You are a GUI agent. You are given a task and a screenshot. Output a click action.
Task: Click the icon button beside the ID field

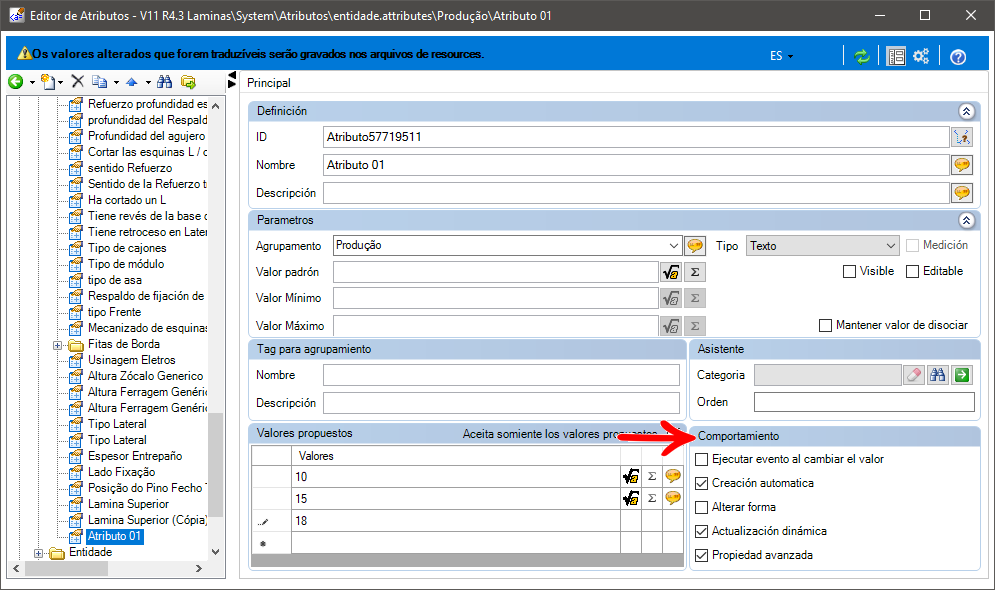(x=962, y=137)
